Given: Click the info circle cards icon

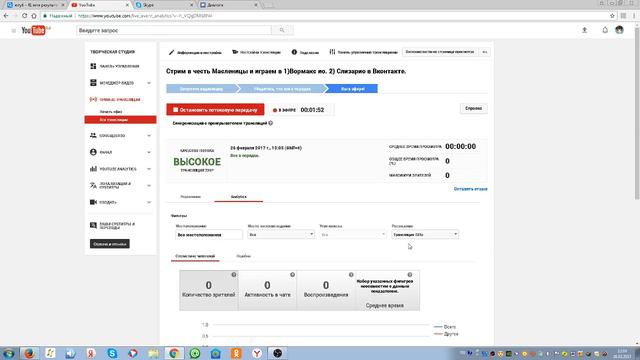Looking at the screenshot, I should coord(294,52).
